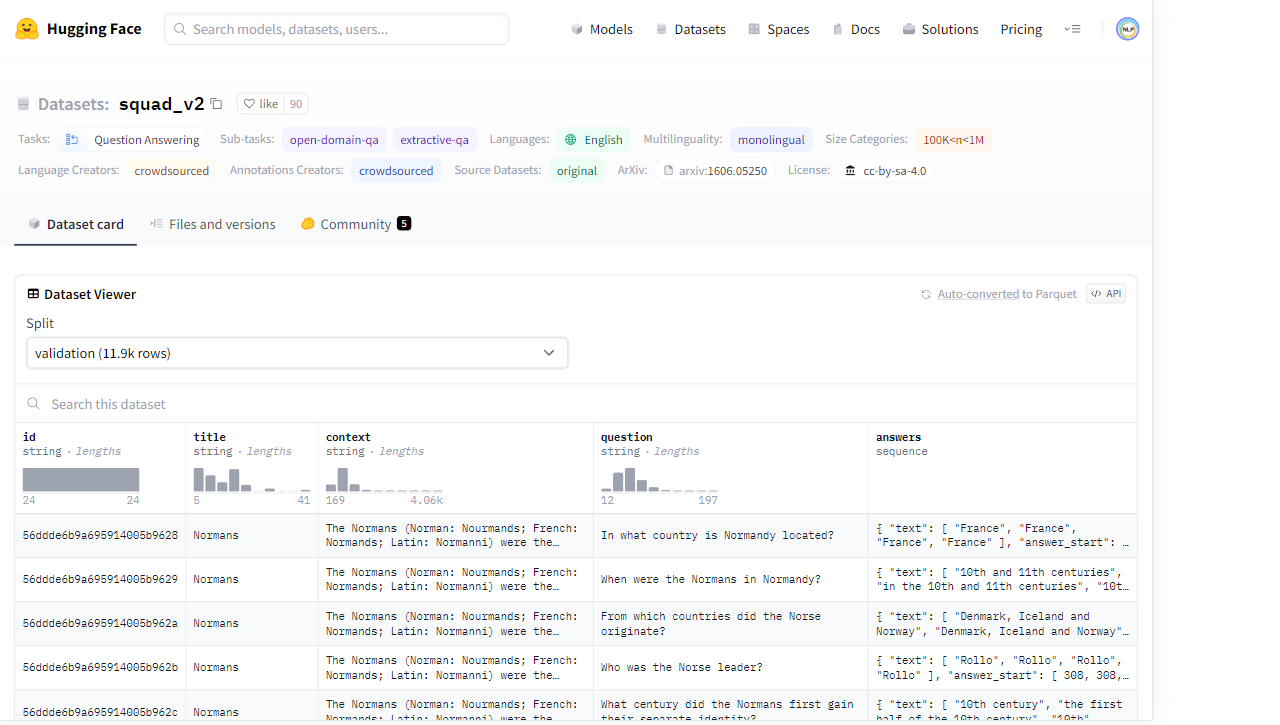Click the Dataset Viewer table icon

pos(33,294)
